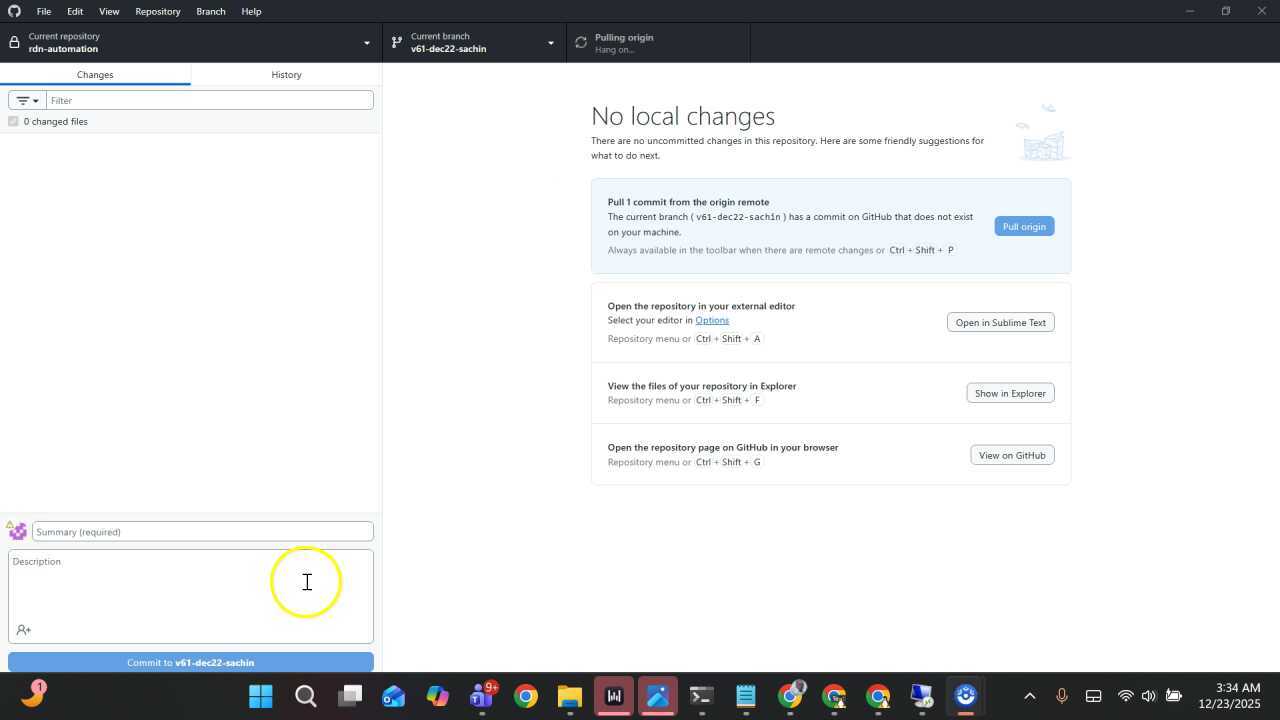The height and width of the screenshot is (720, 1280).
Task: Click the Pull origin button
Action: [x=1023, y=226]
